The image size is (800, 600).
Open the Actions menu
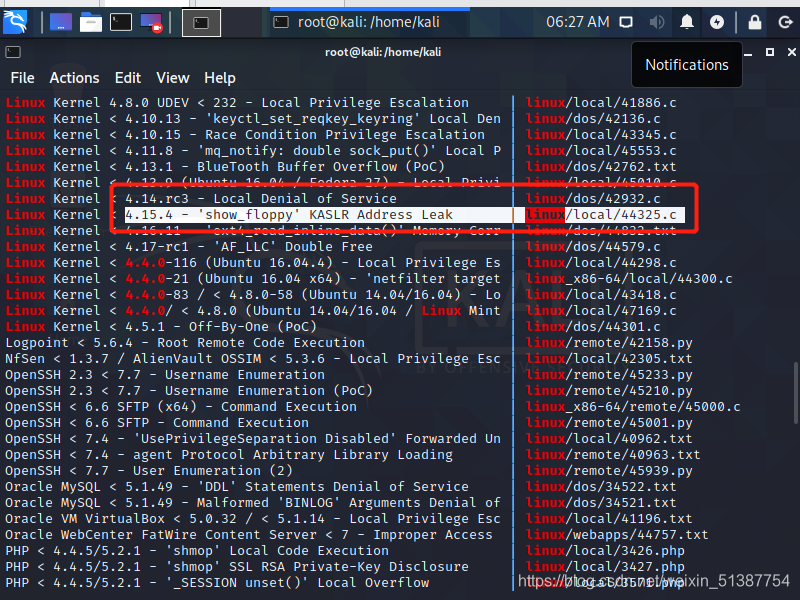point(74,78)
